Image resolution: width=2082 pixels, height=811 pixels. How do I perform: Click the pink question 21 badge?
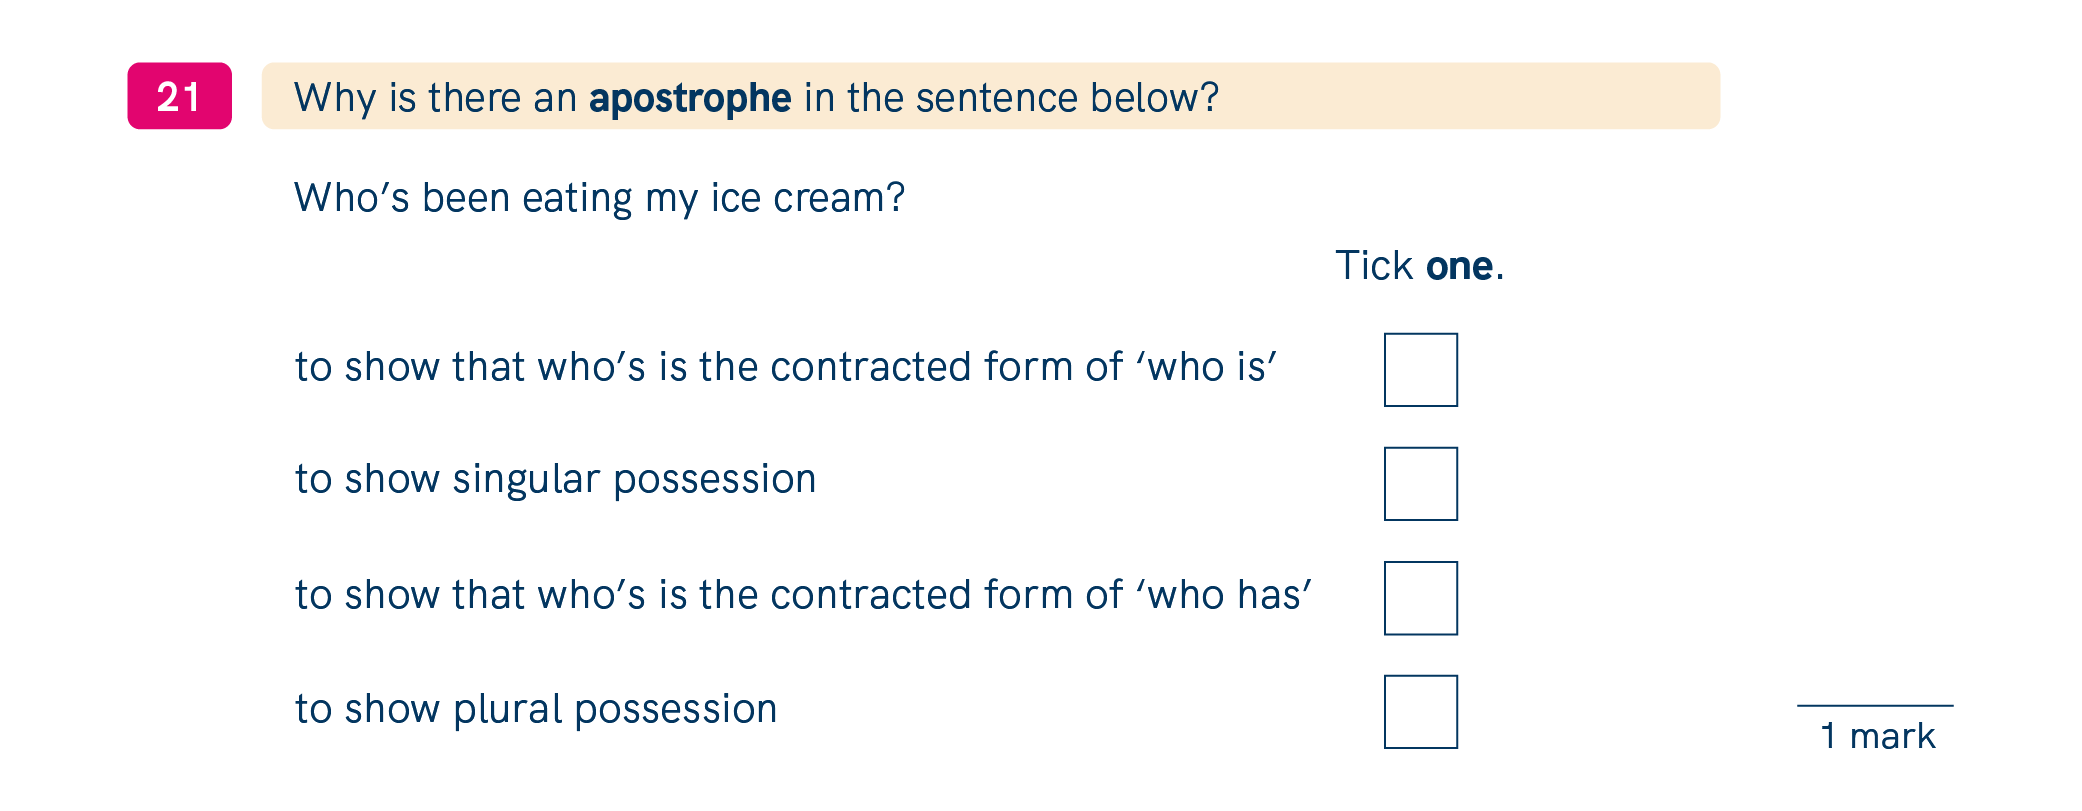click(x=180, y=96)
